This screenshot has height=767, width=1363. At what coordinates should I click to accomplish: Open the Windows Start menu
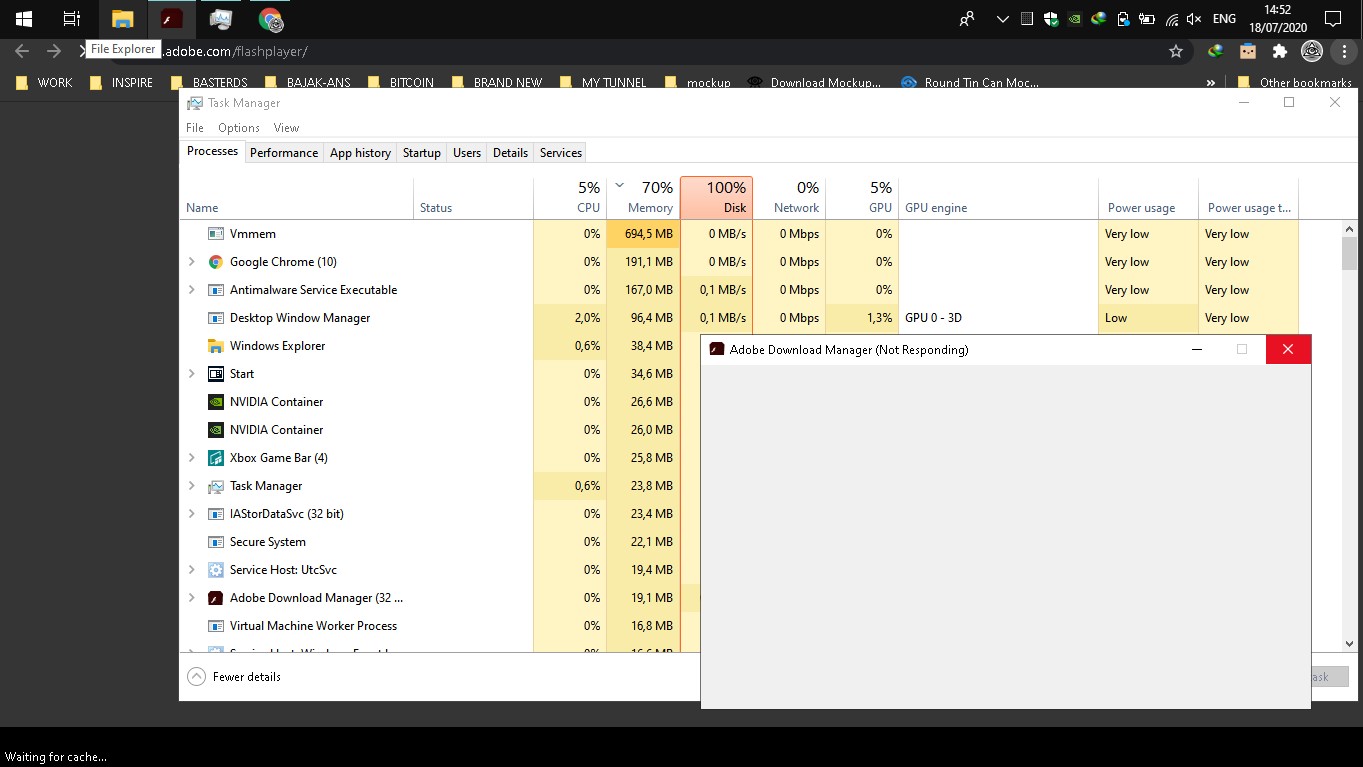[24, 19]
